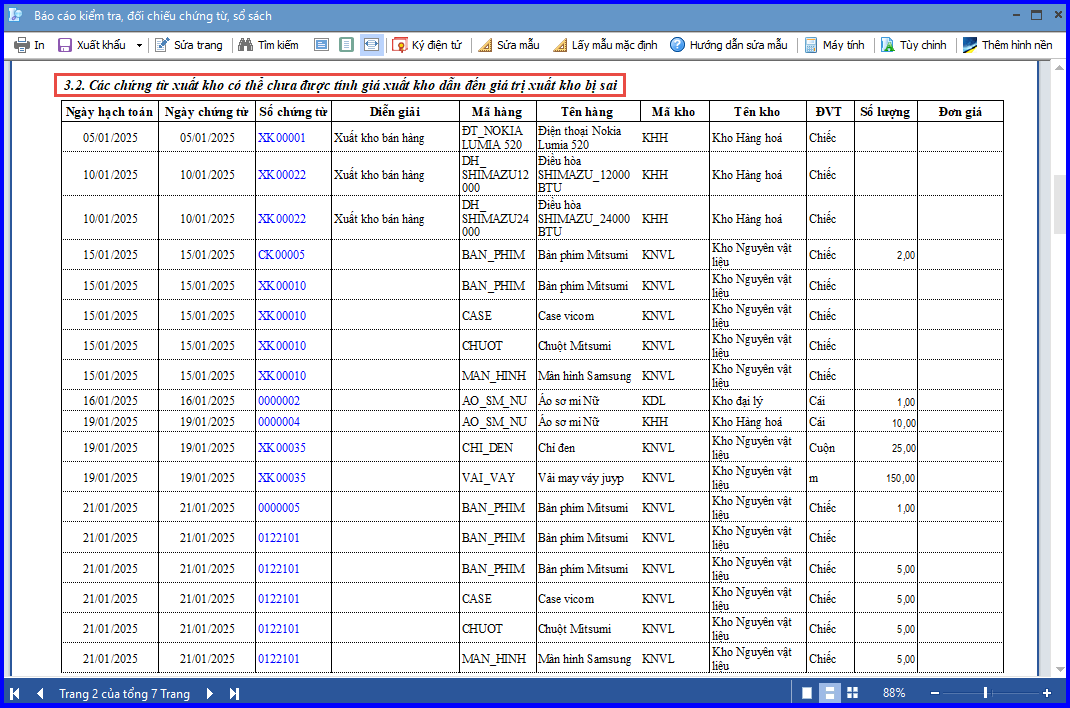Open 0122101 link in MAN_HINH row
Viewport: 1070px width, 708px height.
279,658
